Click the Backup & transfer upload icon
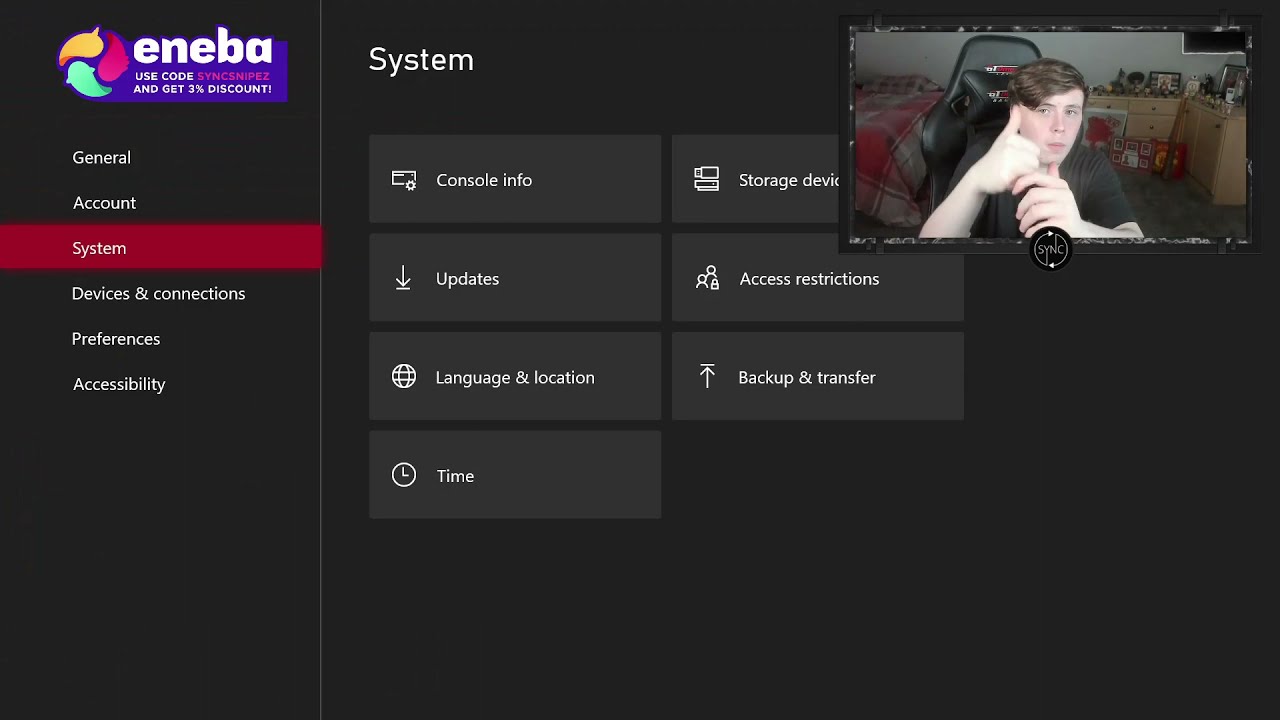Viewport: 1280px width, 720px height. pyautogui.click(x=707, y=376)
